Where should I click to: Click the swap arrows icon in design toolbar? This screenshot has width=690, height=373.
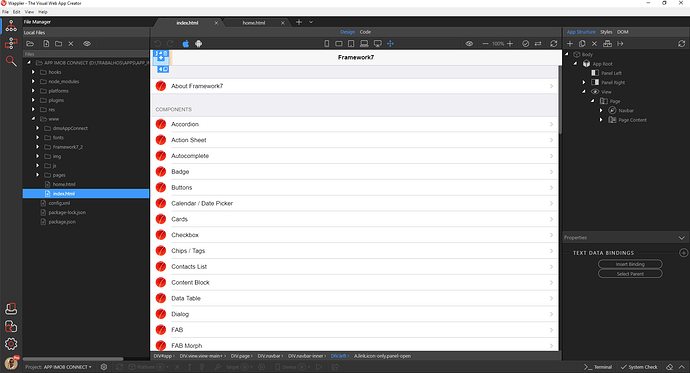(x=538, y=44)
